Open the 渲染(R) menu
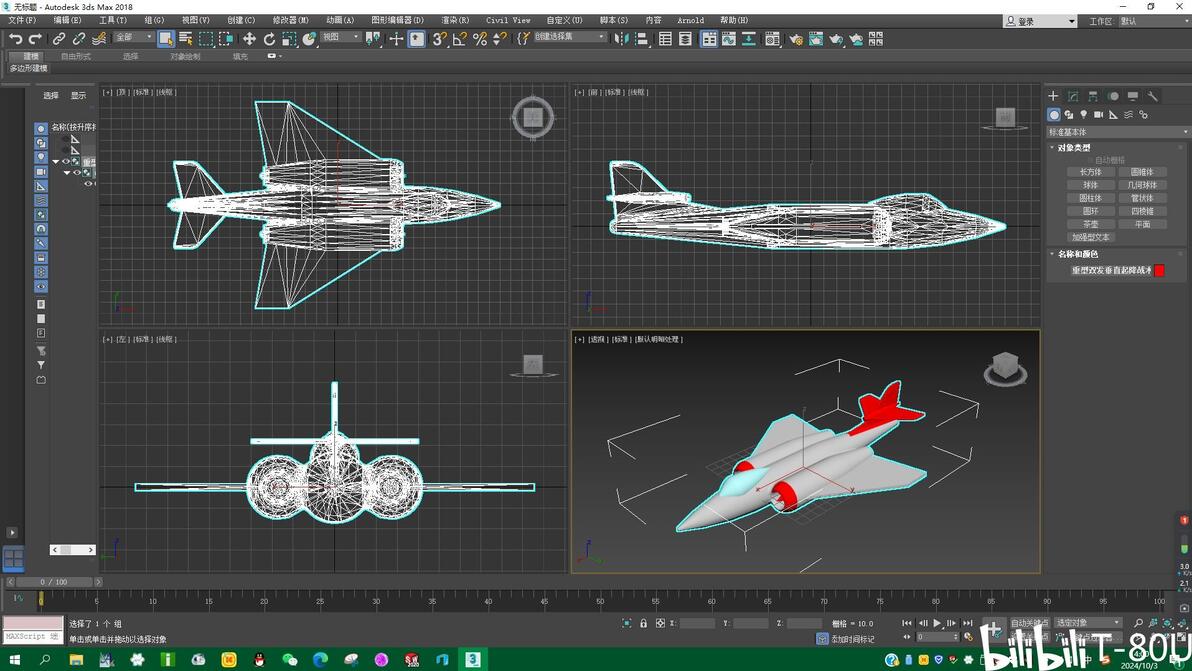 [455, 21]
